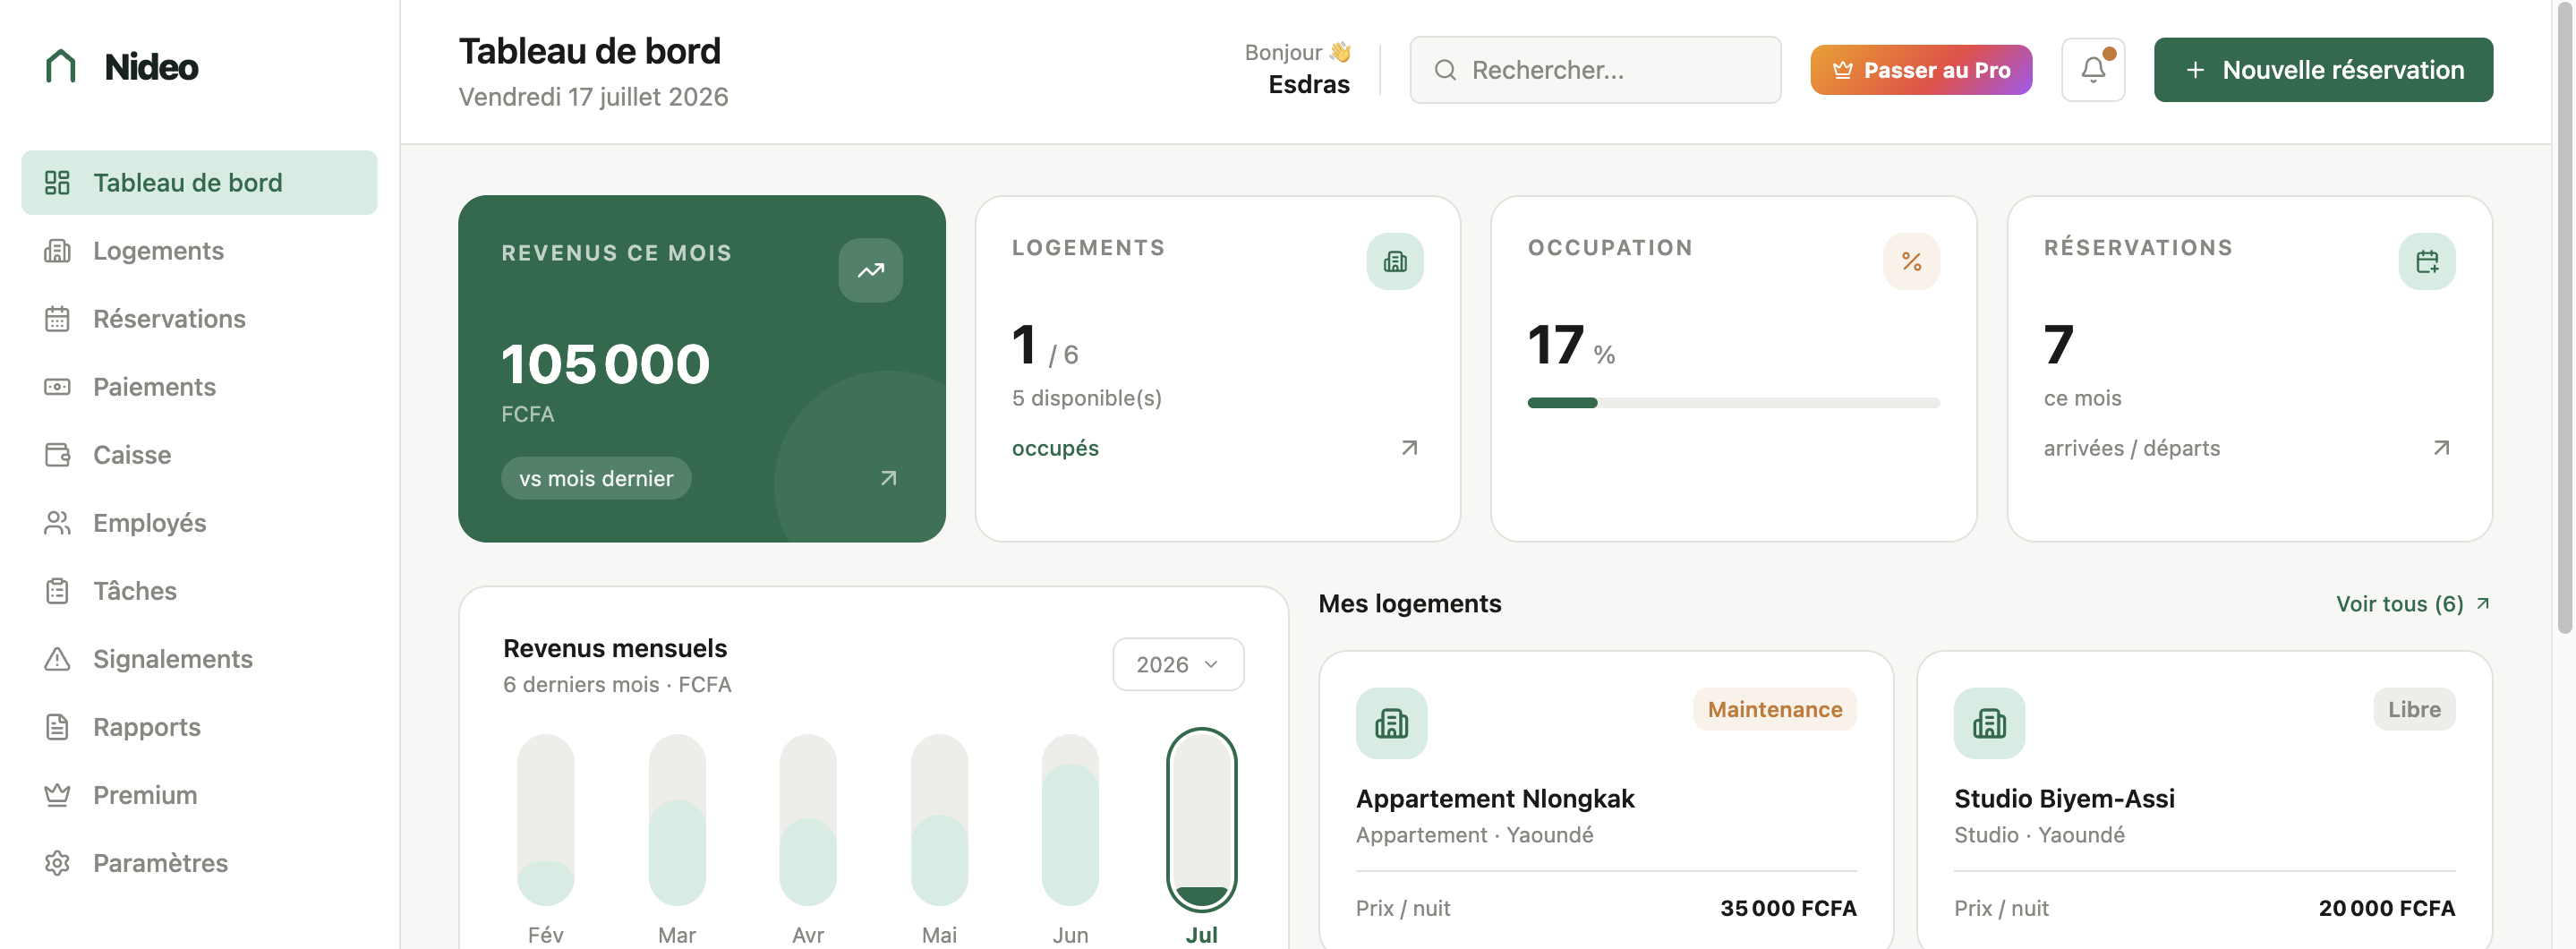Screen dimensions: 2576x949
Task: Click the trending chart icon on revenue card
Action: pos(871,270)
